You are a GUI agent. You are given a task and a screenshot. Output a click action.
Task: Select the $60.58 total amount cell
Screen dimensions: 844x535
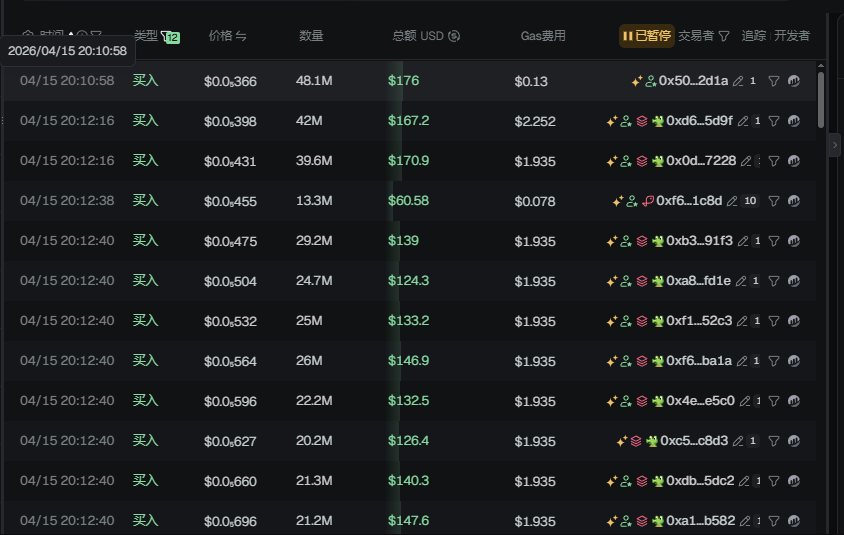409,201
